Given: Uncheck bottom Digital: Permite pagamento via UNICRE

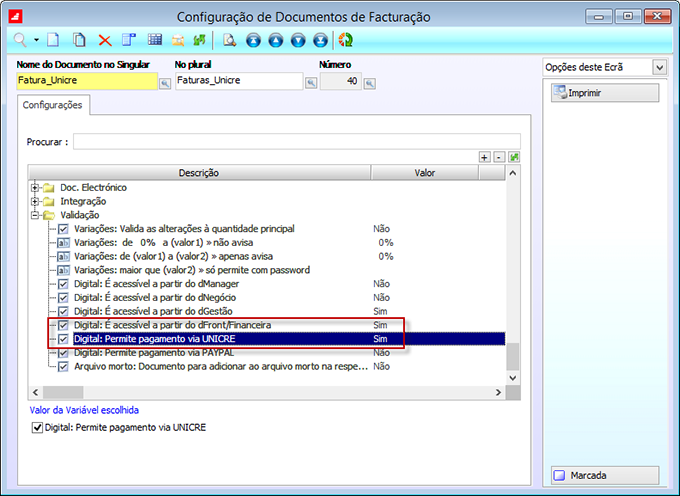Looking at the screenshot, I should click(37, 428).
